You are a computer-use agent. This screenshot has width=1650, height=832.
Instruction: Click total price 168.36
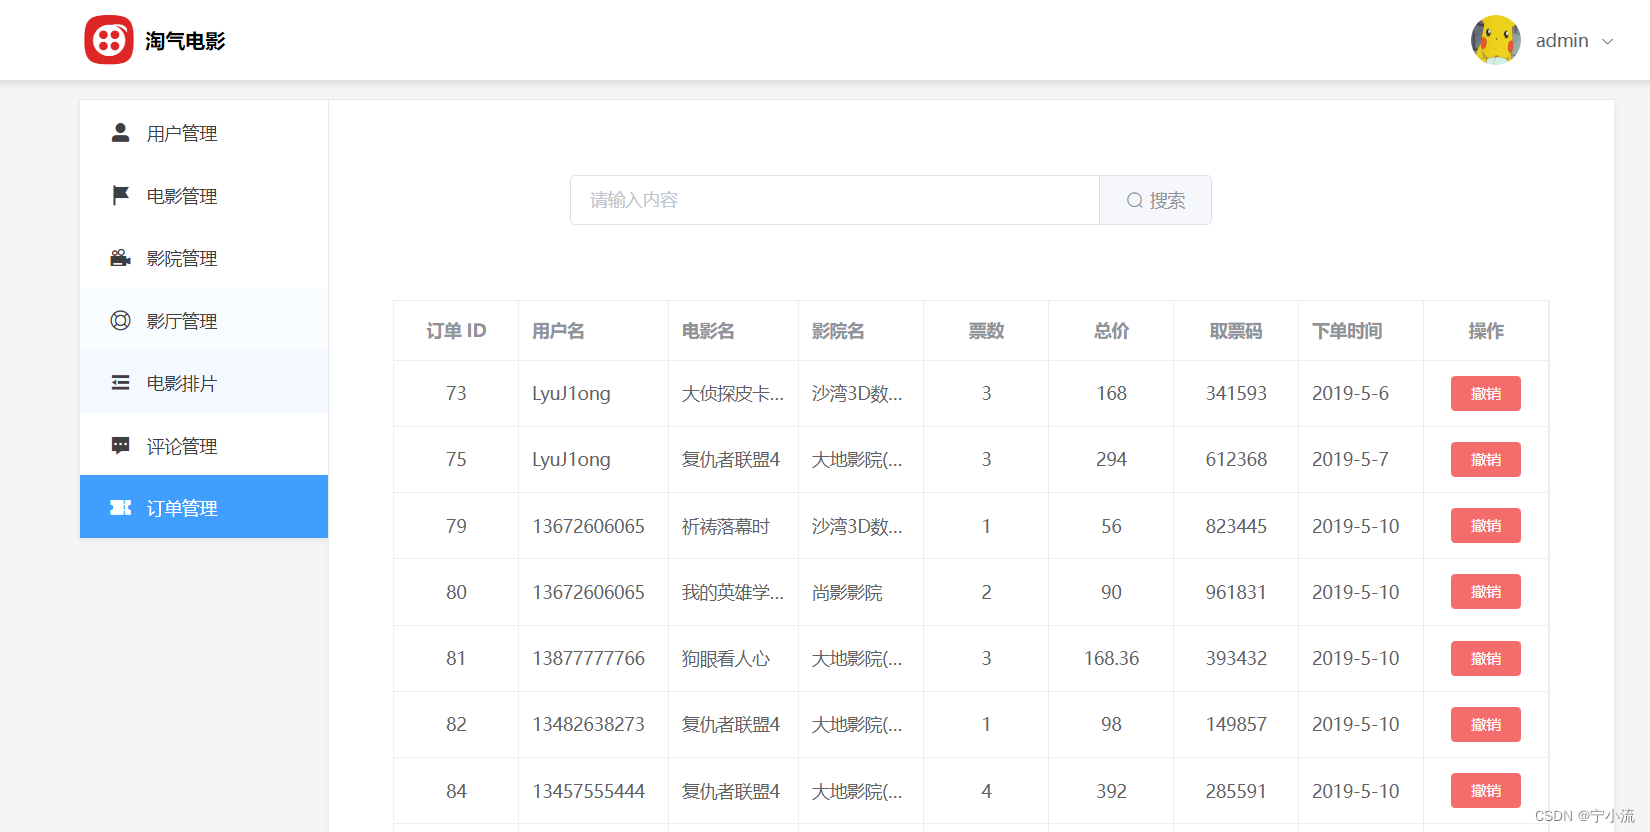(1111, 659)
